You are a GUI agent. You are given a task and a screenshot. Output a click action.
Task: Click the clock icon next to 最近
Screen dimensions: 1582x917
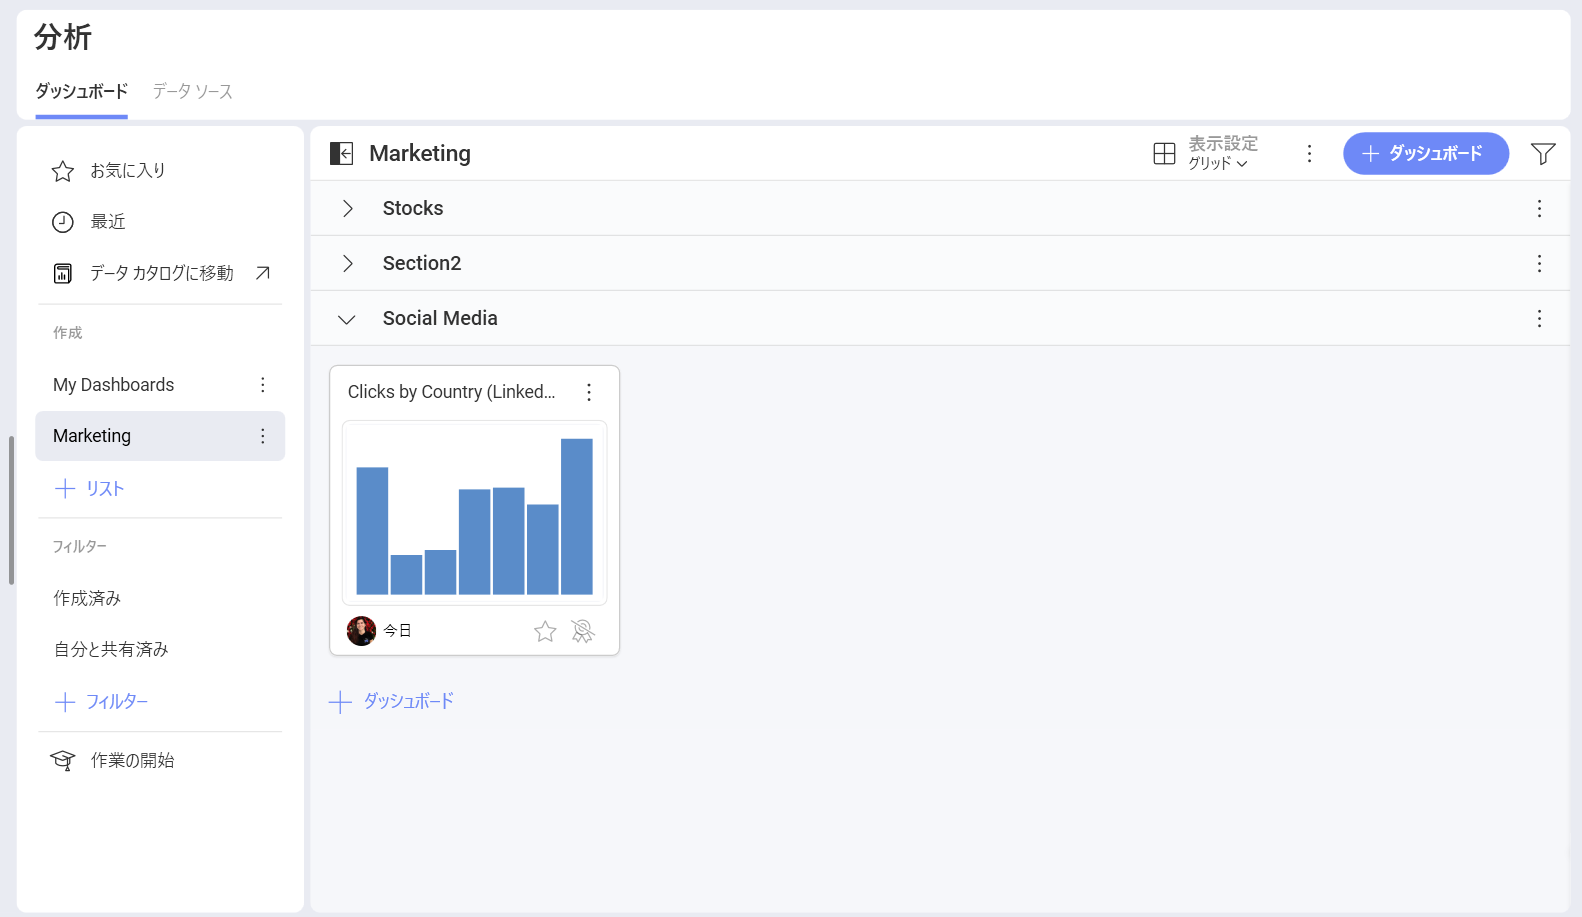coord(63,222)
